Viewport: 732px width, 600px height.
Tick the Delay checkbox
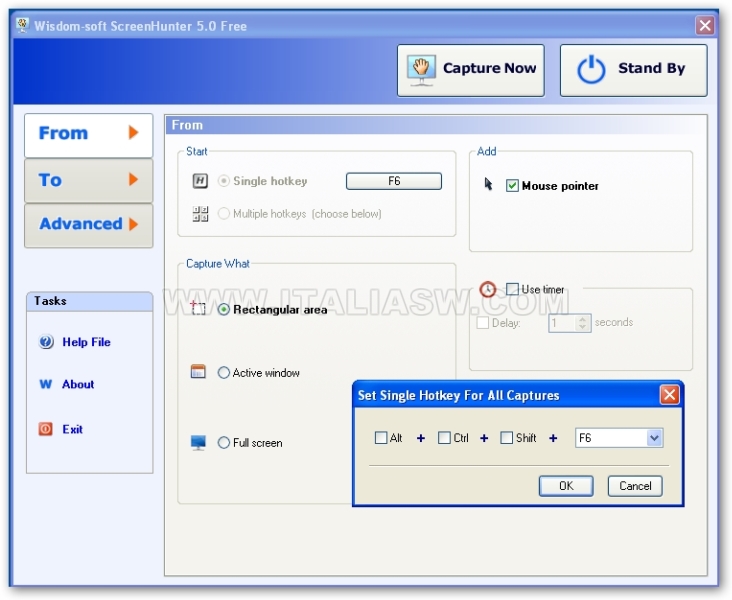[x=483, y=323]
